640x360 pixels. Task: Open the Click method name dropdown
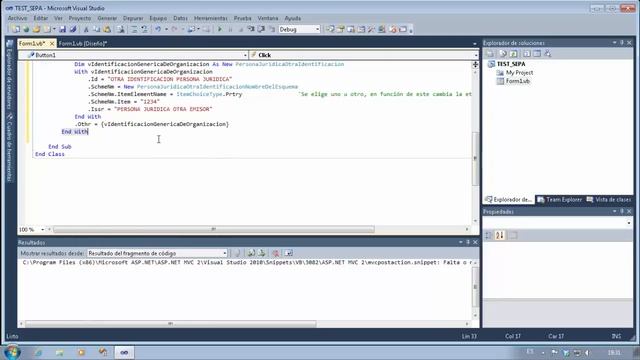coord(476,55)
